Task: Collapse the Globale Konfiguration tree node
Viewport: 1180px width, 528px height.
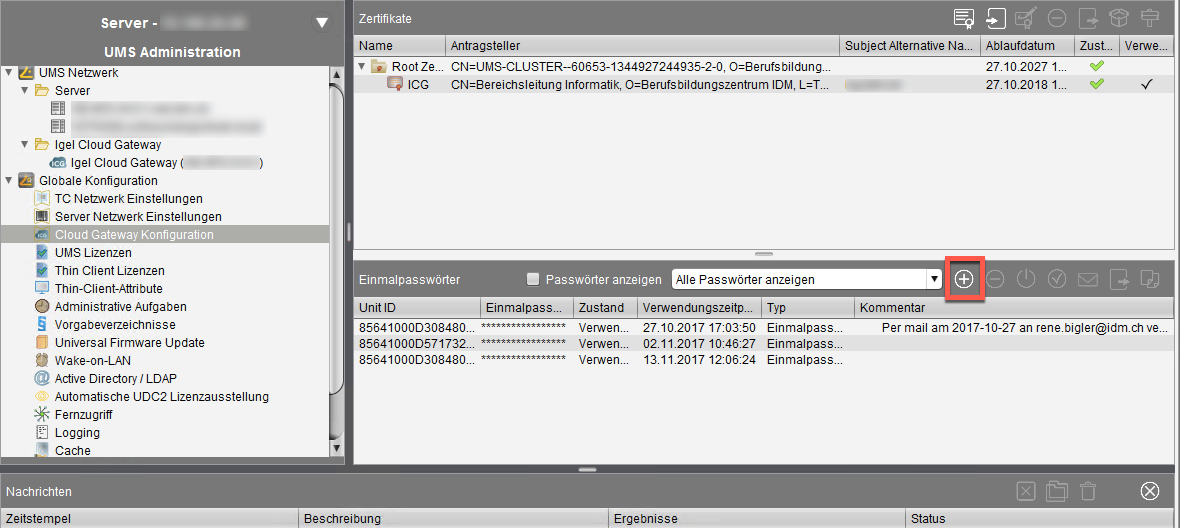Action: tap(9, 181)
